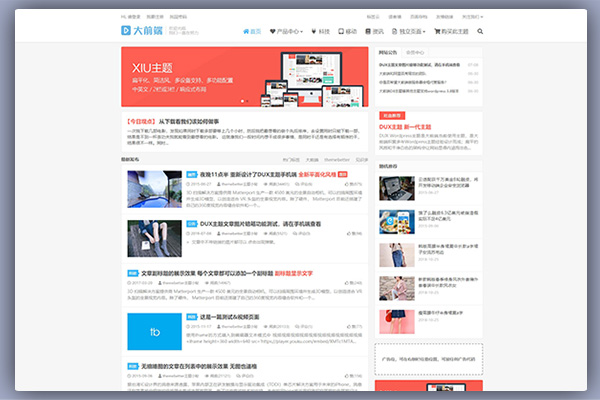
Task: Open the red XIU主题 banner
Action: 245,77
